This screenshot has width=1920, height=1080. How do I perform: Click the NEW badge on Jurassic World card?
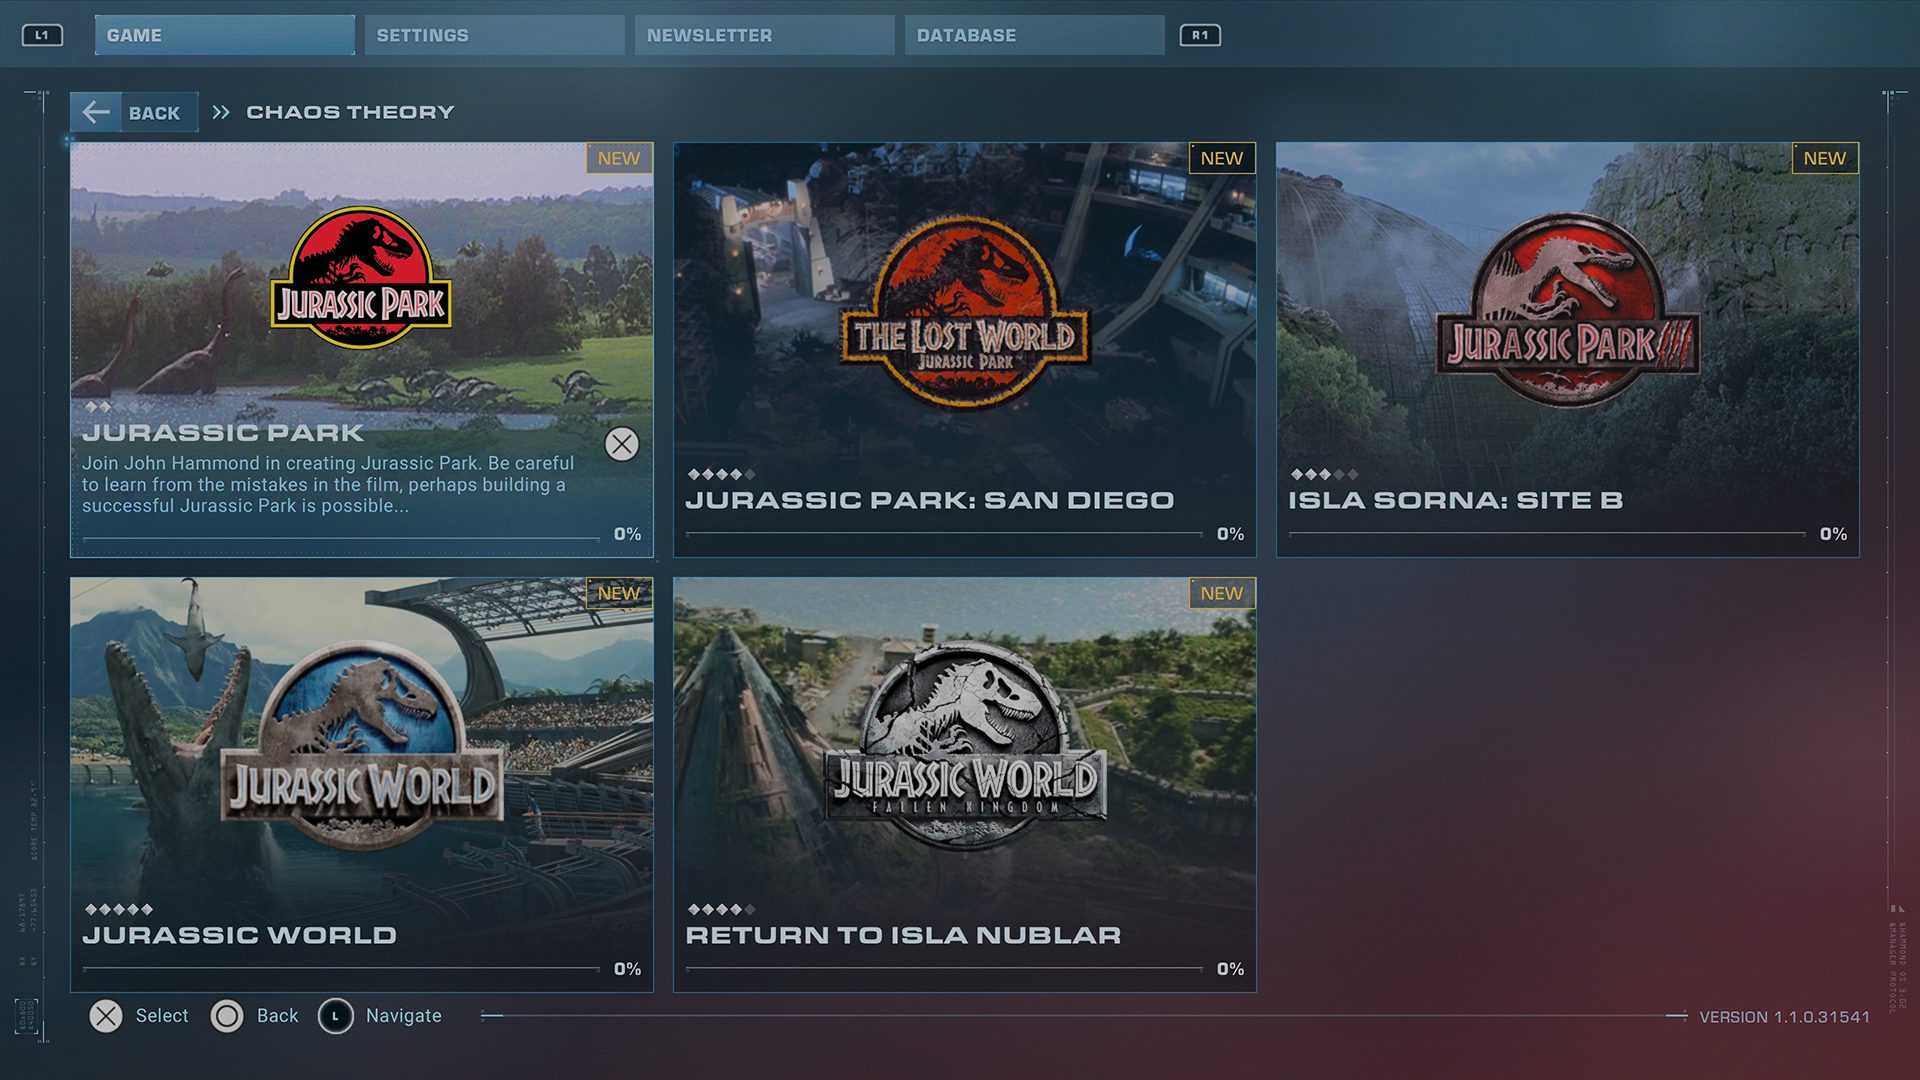coord(619,593)
